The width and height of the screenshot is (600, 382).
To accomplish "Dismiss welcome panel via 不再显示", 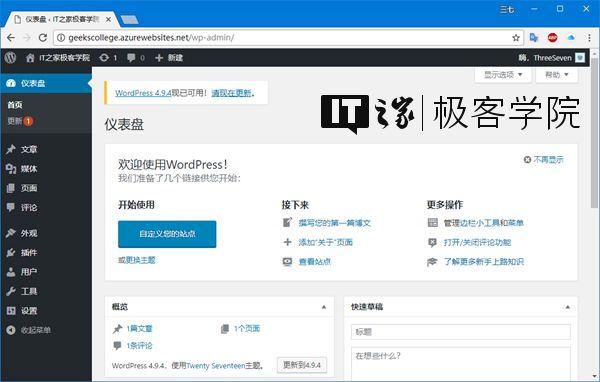I will click(x=544, y=160).
